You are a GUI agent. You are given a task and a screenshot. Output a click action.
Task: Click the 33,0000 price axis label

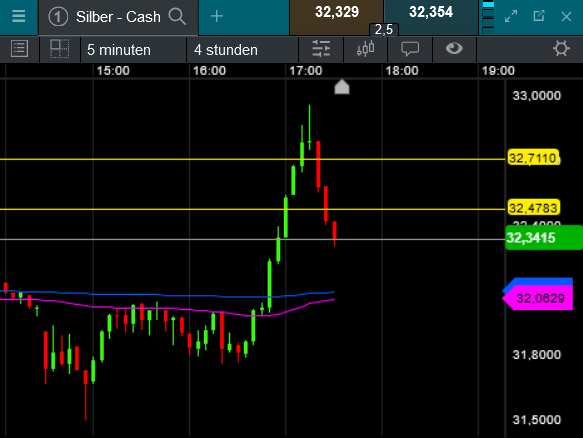537,96
